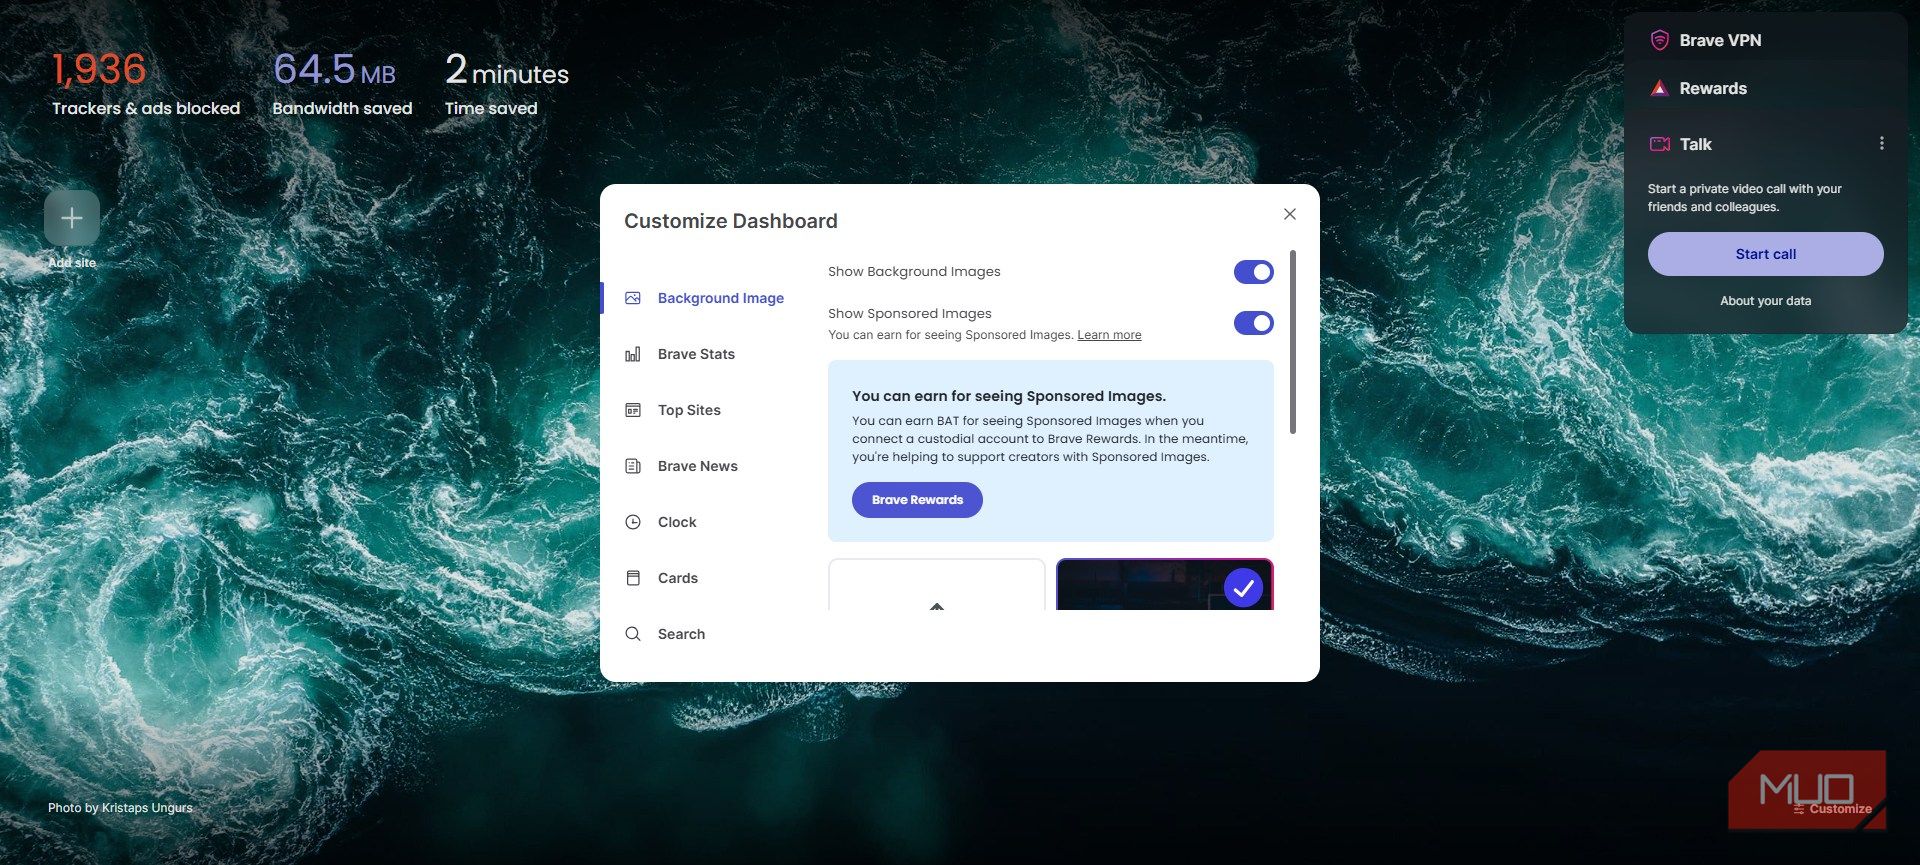This screenshot has height=865, width=1920.
Task: Select the checked background thumbnail
Action: pos(1165,584)
